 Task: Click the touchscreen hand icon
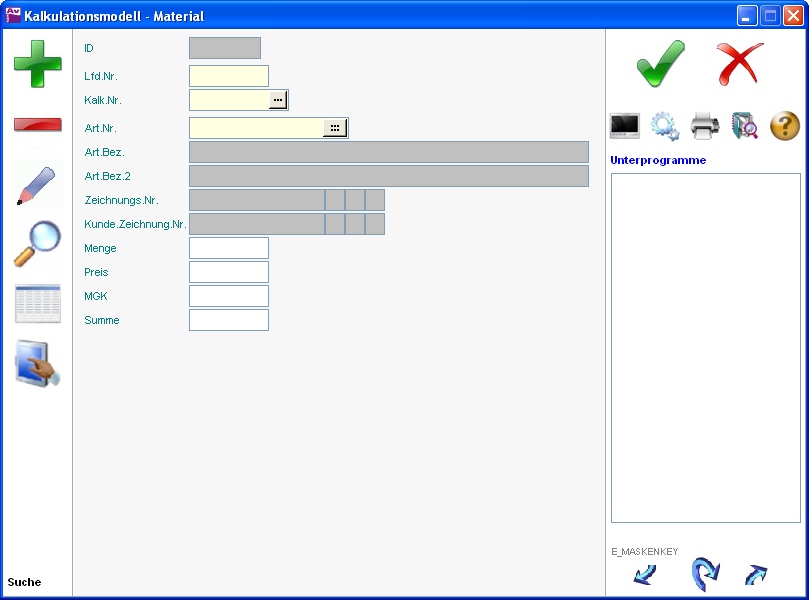[x=37, y=364]
